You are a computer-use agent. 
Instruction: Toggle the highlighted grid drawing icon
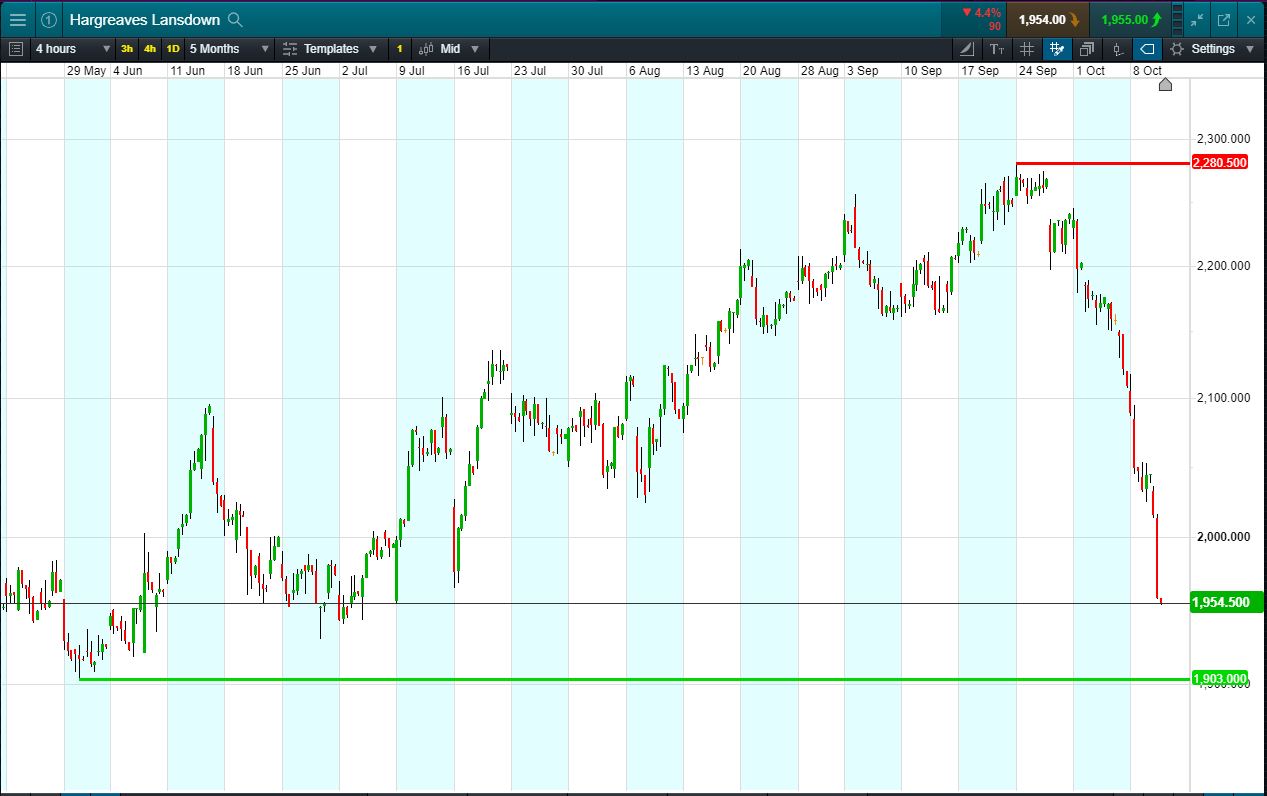pyautogui.click(x=1056, y=48)
